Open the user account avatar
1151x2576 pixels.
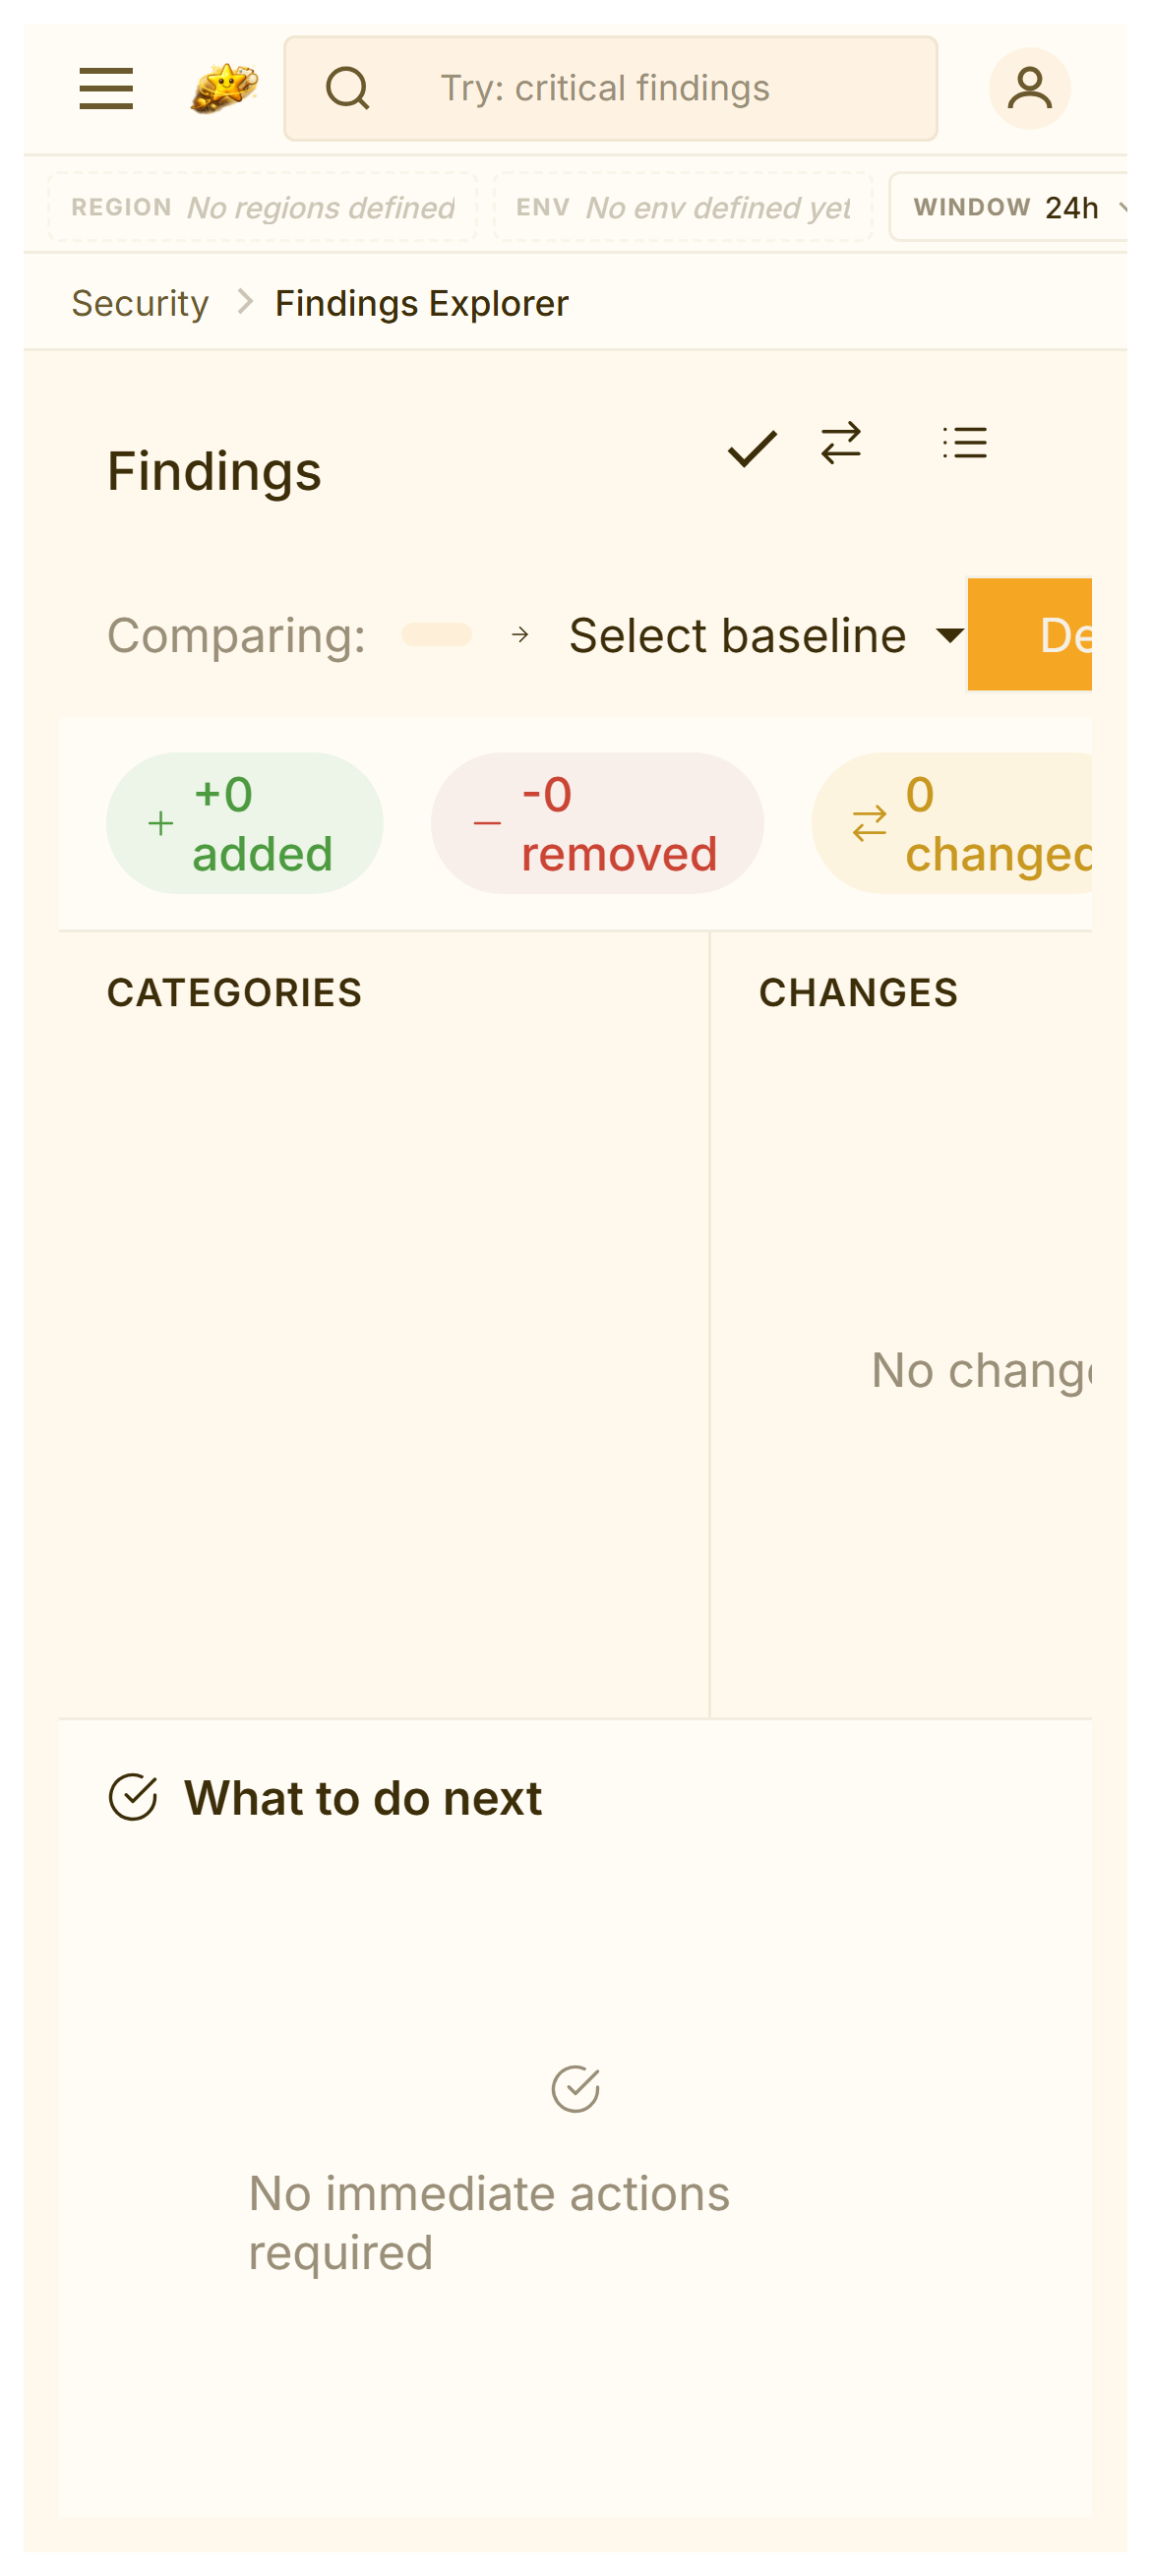(x=1028, y=88)
